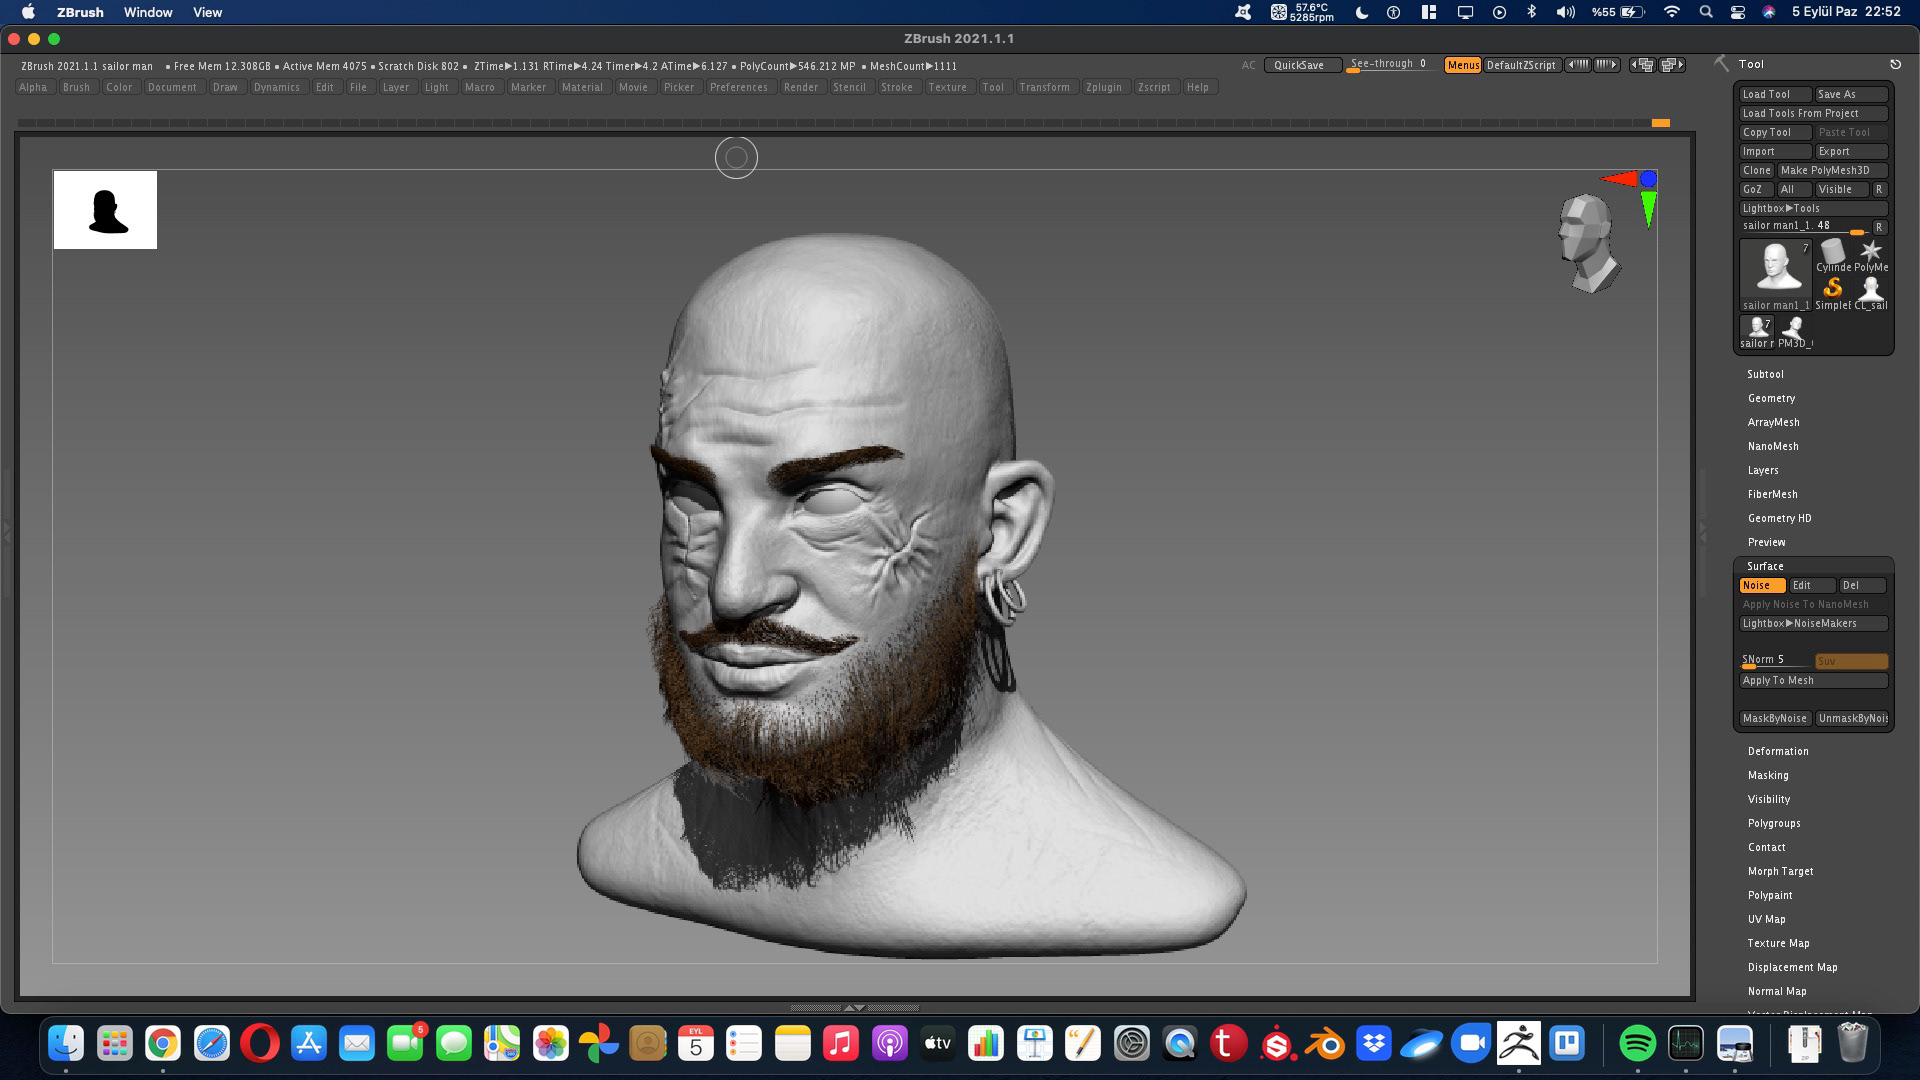This screenshot has height=1080, width=1920.
Task: Open Blender from the dock
Action: click(1326, 1044)
